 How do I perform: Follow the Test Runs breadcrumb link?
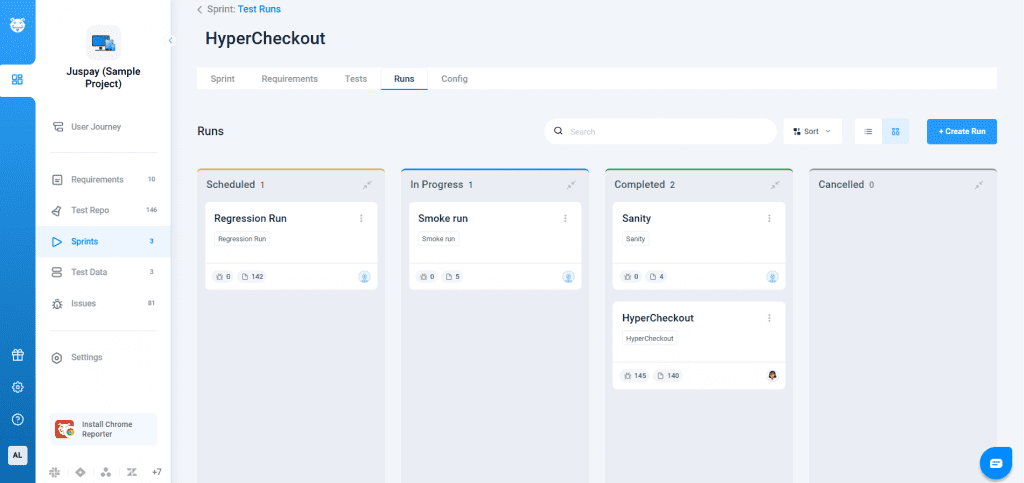click(x=259, y=9)
